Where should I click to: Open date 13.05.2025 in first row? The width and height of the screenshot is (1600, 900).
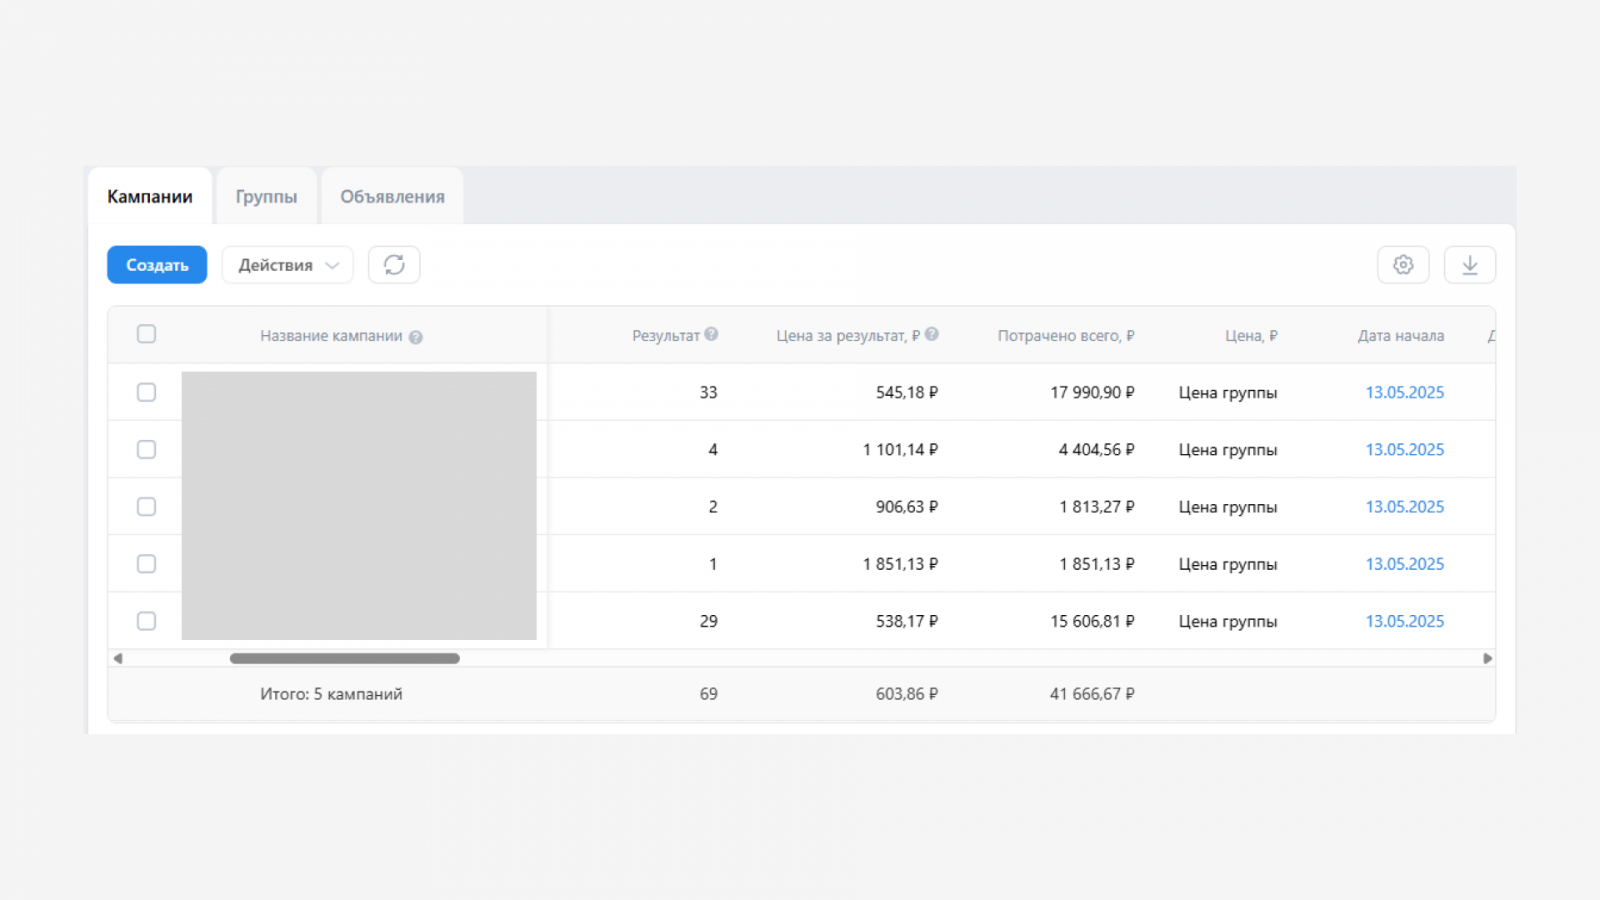coord(1404,392)
